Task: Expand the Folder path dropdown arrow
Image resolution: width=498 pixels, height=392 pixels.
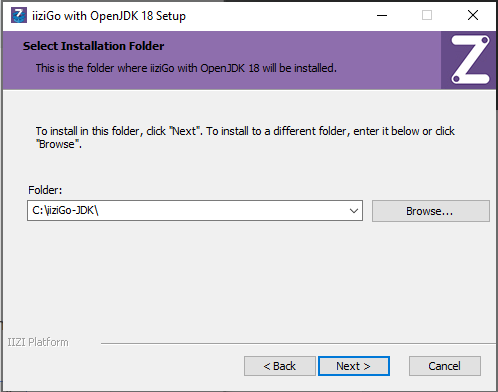Action: (354, 211)
